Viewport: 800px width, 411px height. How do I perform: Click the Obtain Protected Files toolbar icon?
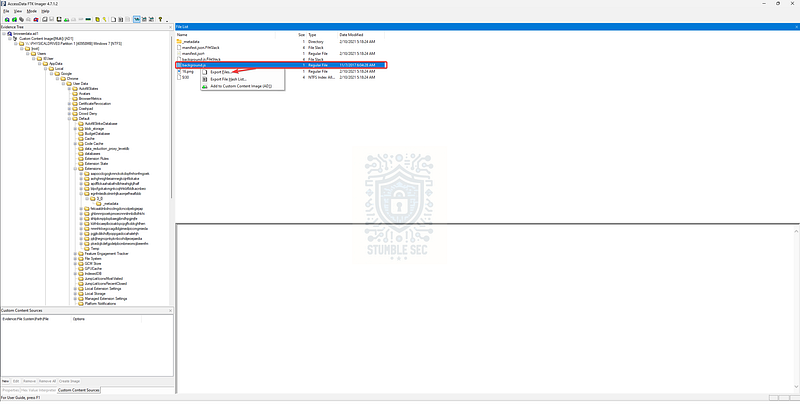(x=97, y=19)
